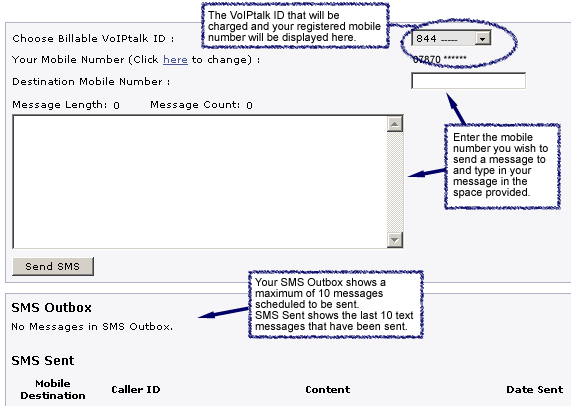Click the 'Choose Billable VoIPtalk ID' label
The image size is (571, 406).
(x=93, y=39)
